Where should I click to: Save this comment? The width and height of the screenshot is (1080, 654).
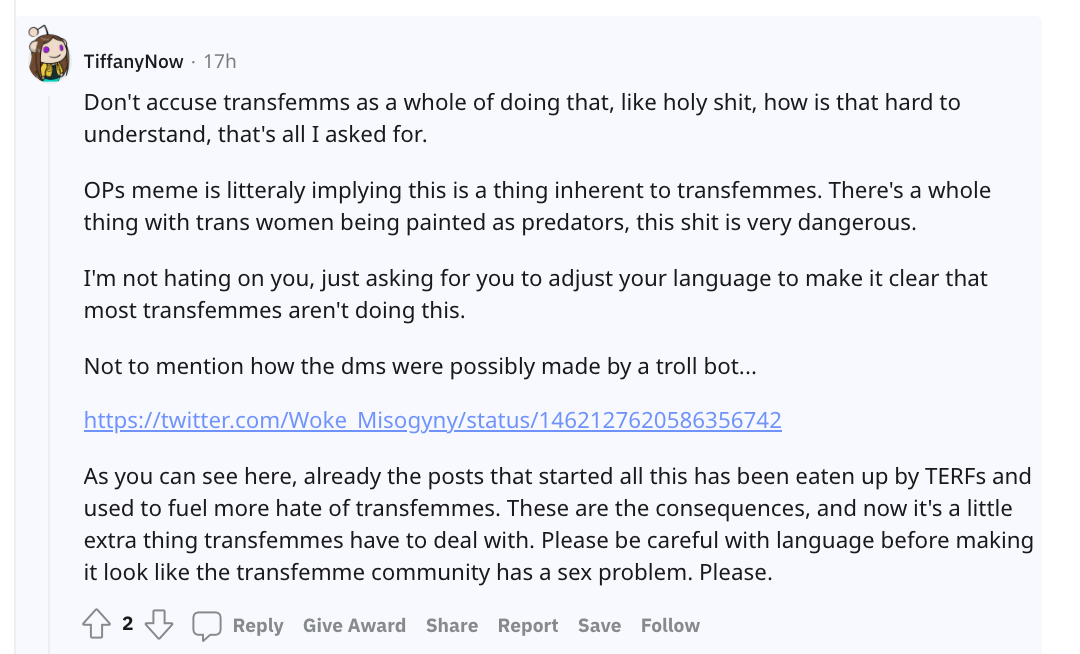pos(599,625)
